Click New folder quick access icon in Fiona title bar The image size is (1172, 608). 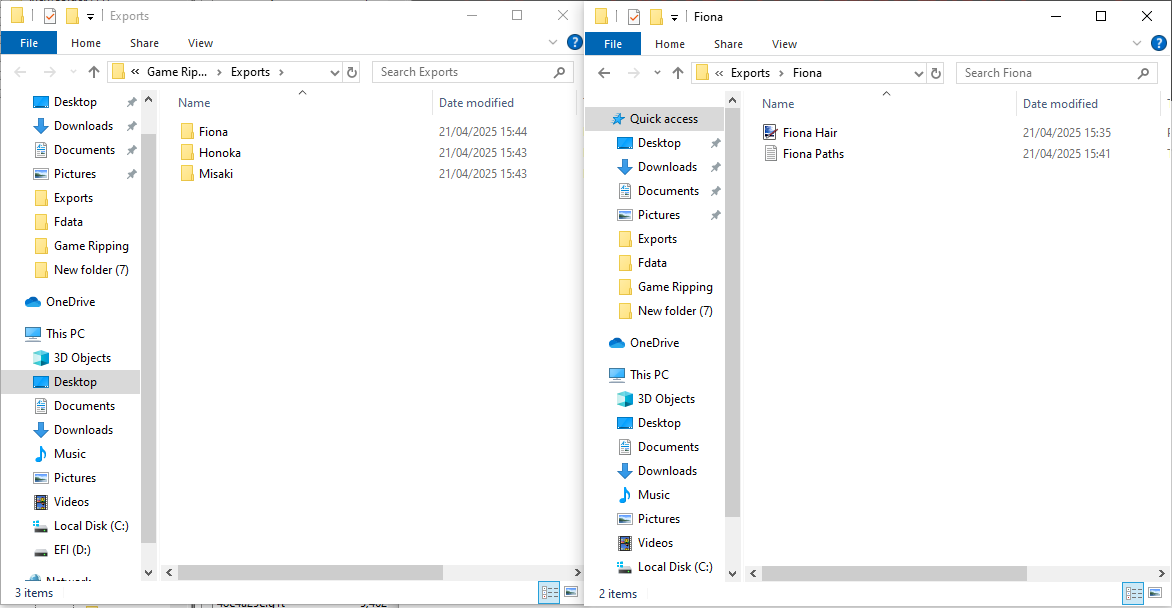pyautogui.click(x=656, y=16)
